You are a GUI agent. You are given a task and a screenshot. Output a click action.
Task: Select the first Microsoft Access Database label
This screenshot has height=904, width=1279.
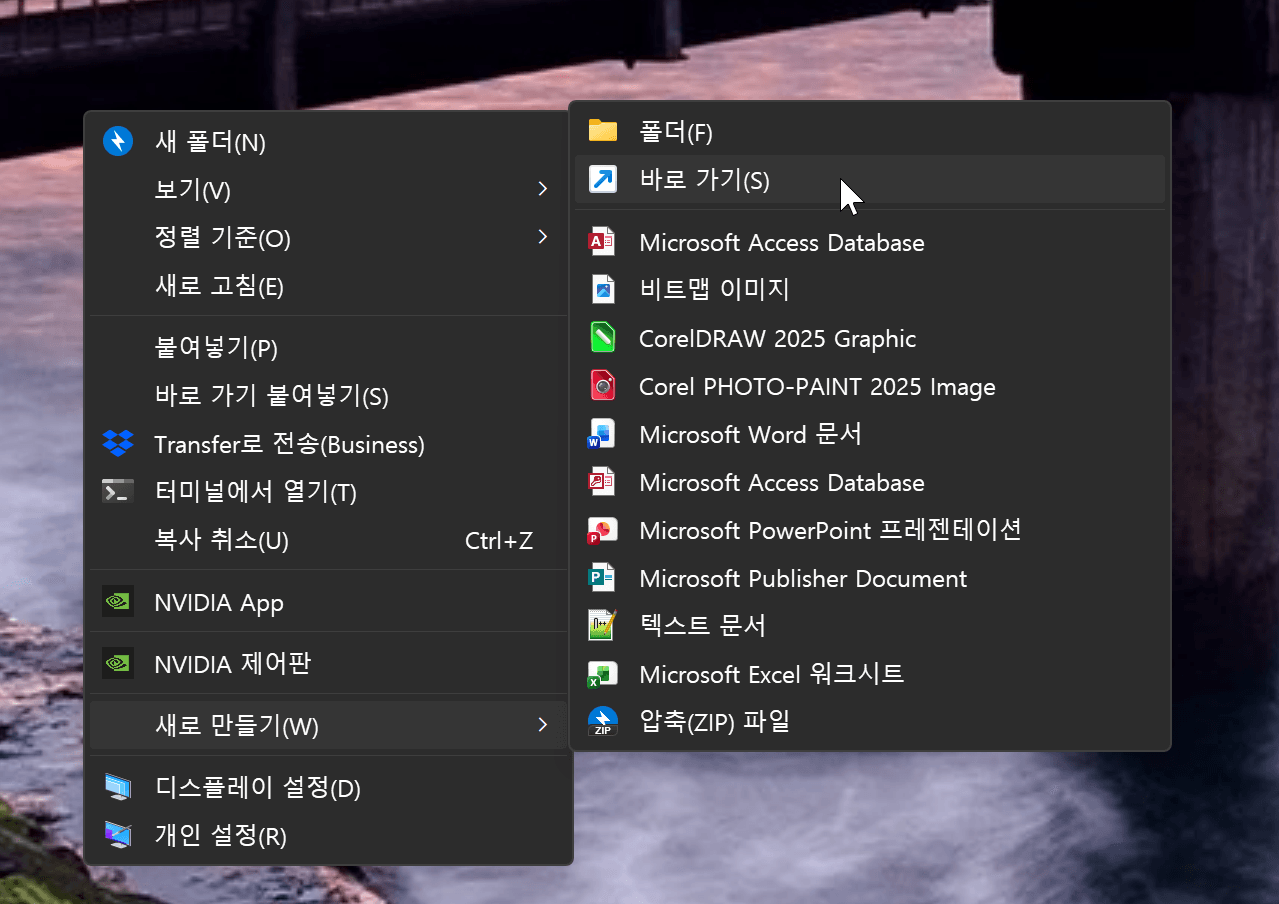782,242
